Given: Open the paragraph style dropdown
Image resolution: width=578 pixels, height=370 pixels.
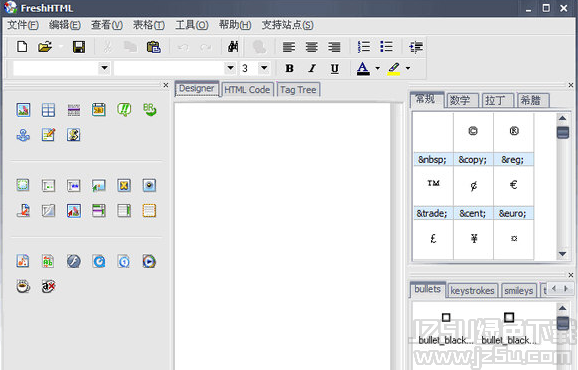Looking at the screenshot, I should point(104,68).
